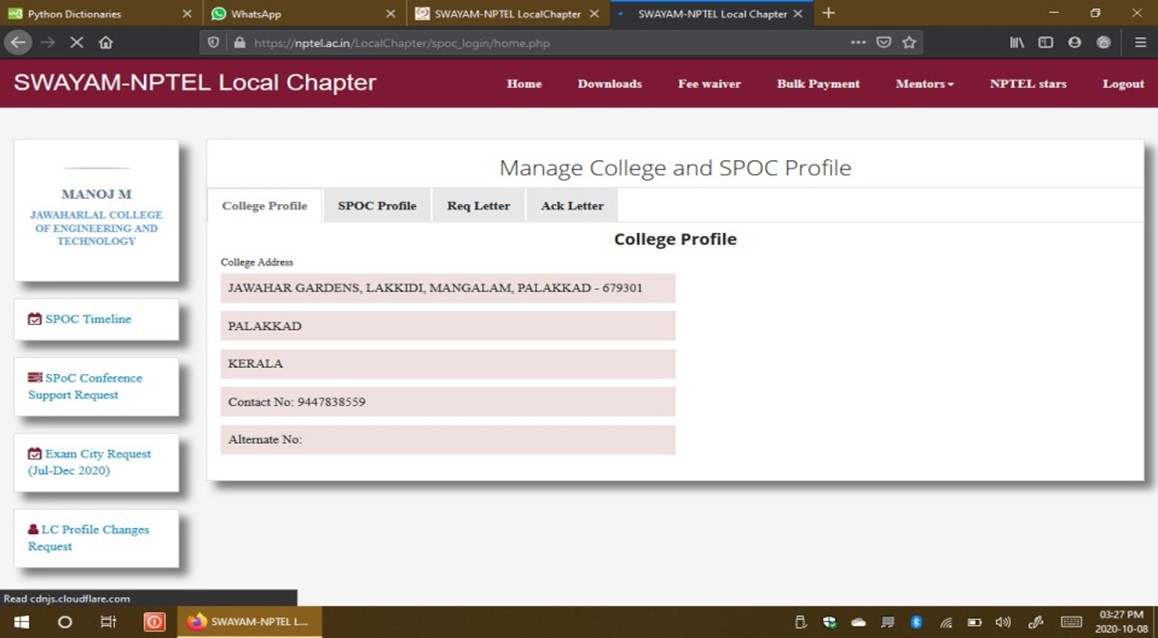The width and height of the screenshot is (1158, 638).
Task: Bookmark this page with the star
Action: [x=909, y=43]
